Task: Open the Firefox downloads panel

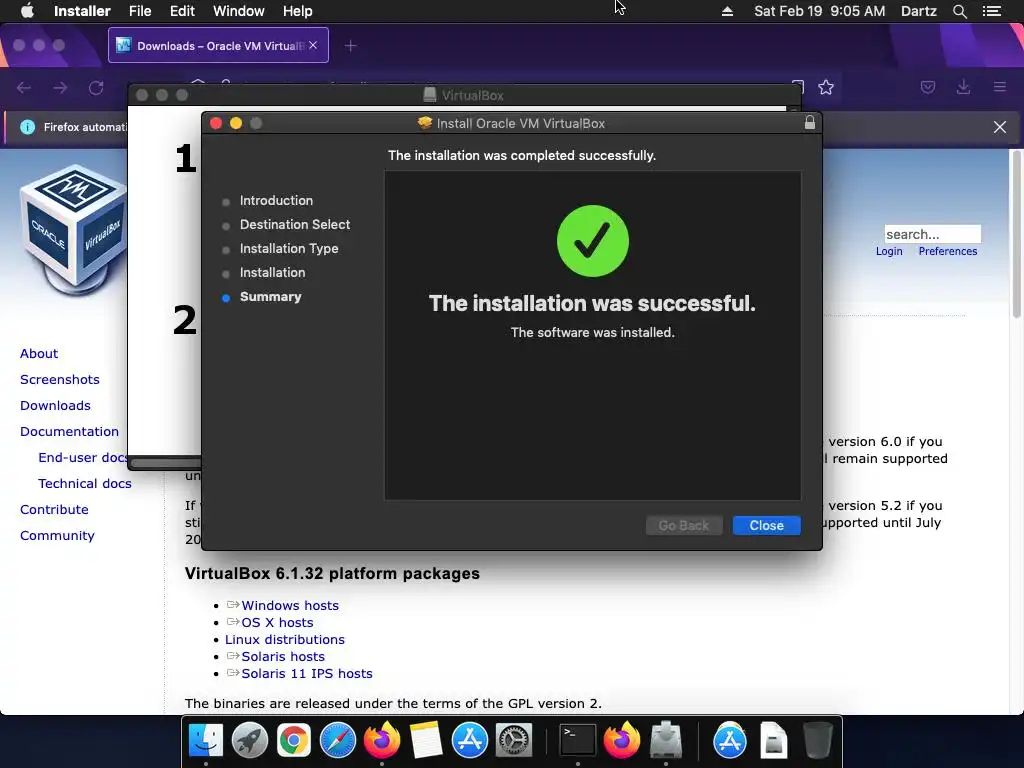Action: point(963,88)
